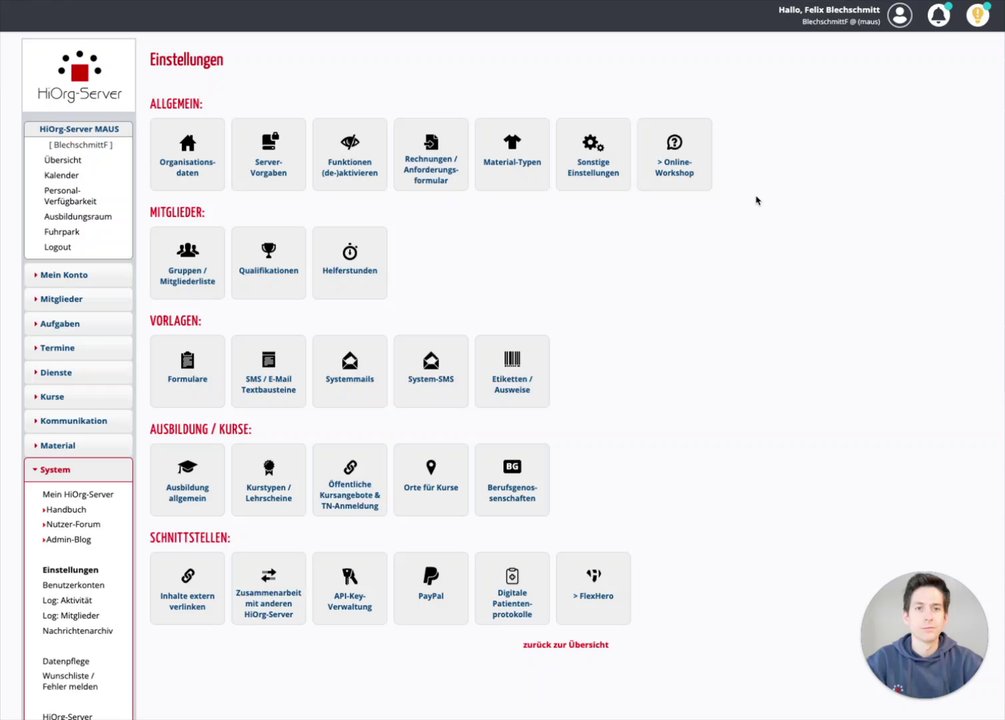Open the Online-Workshop tile
Image resolution: width=1005 pixels, height=720 pixels.
coord(674,155)
